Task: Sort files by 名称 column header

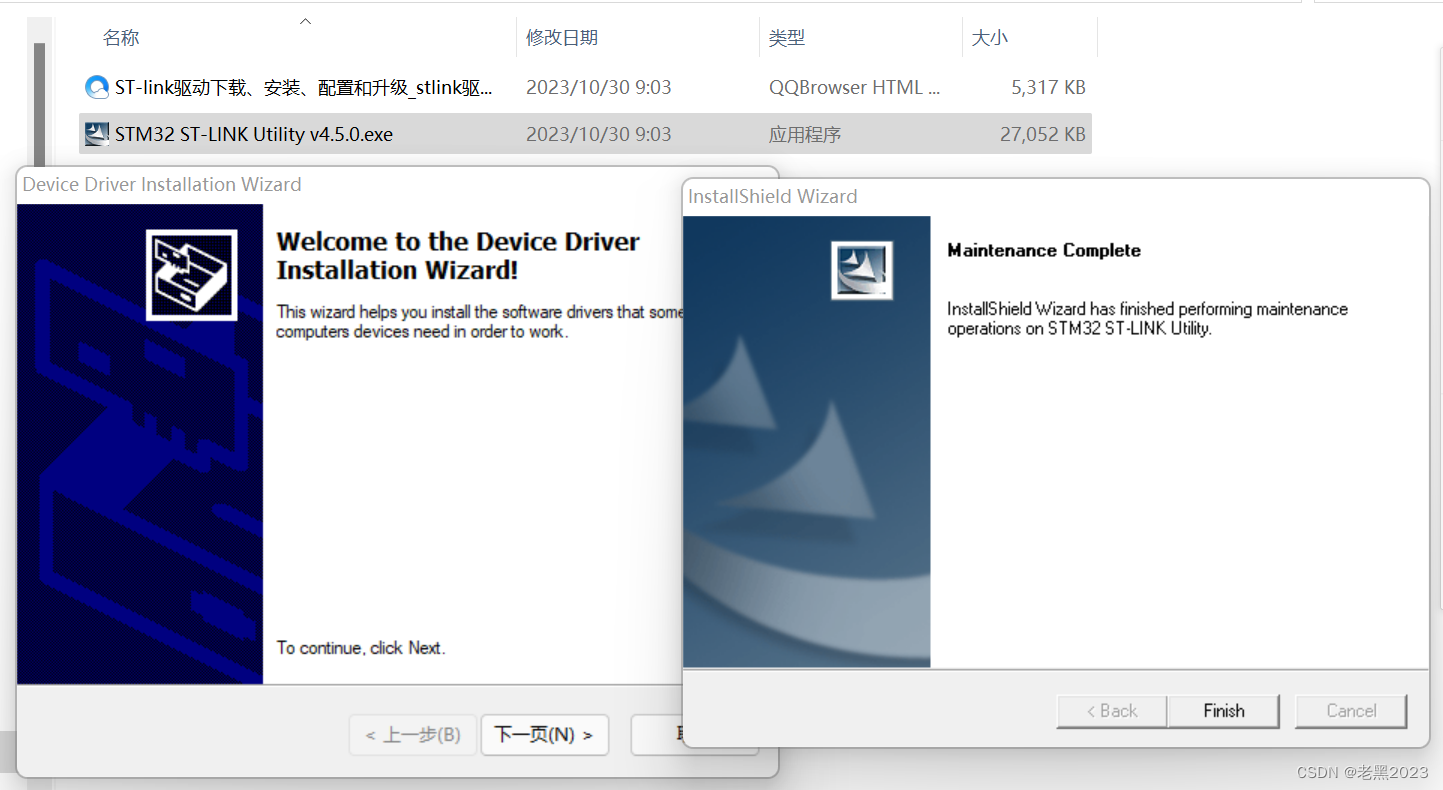Action: 121,38
